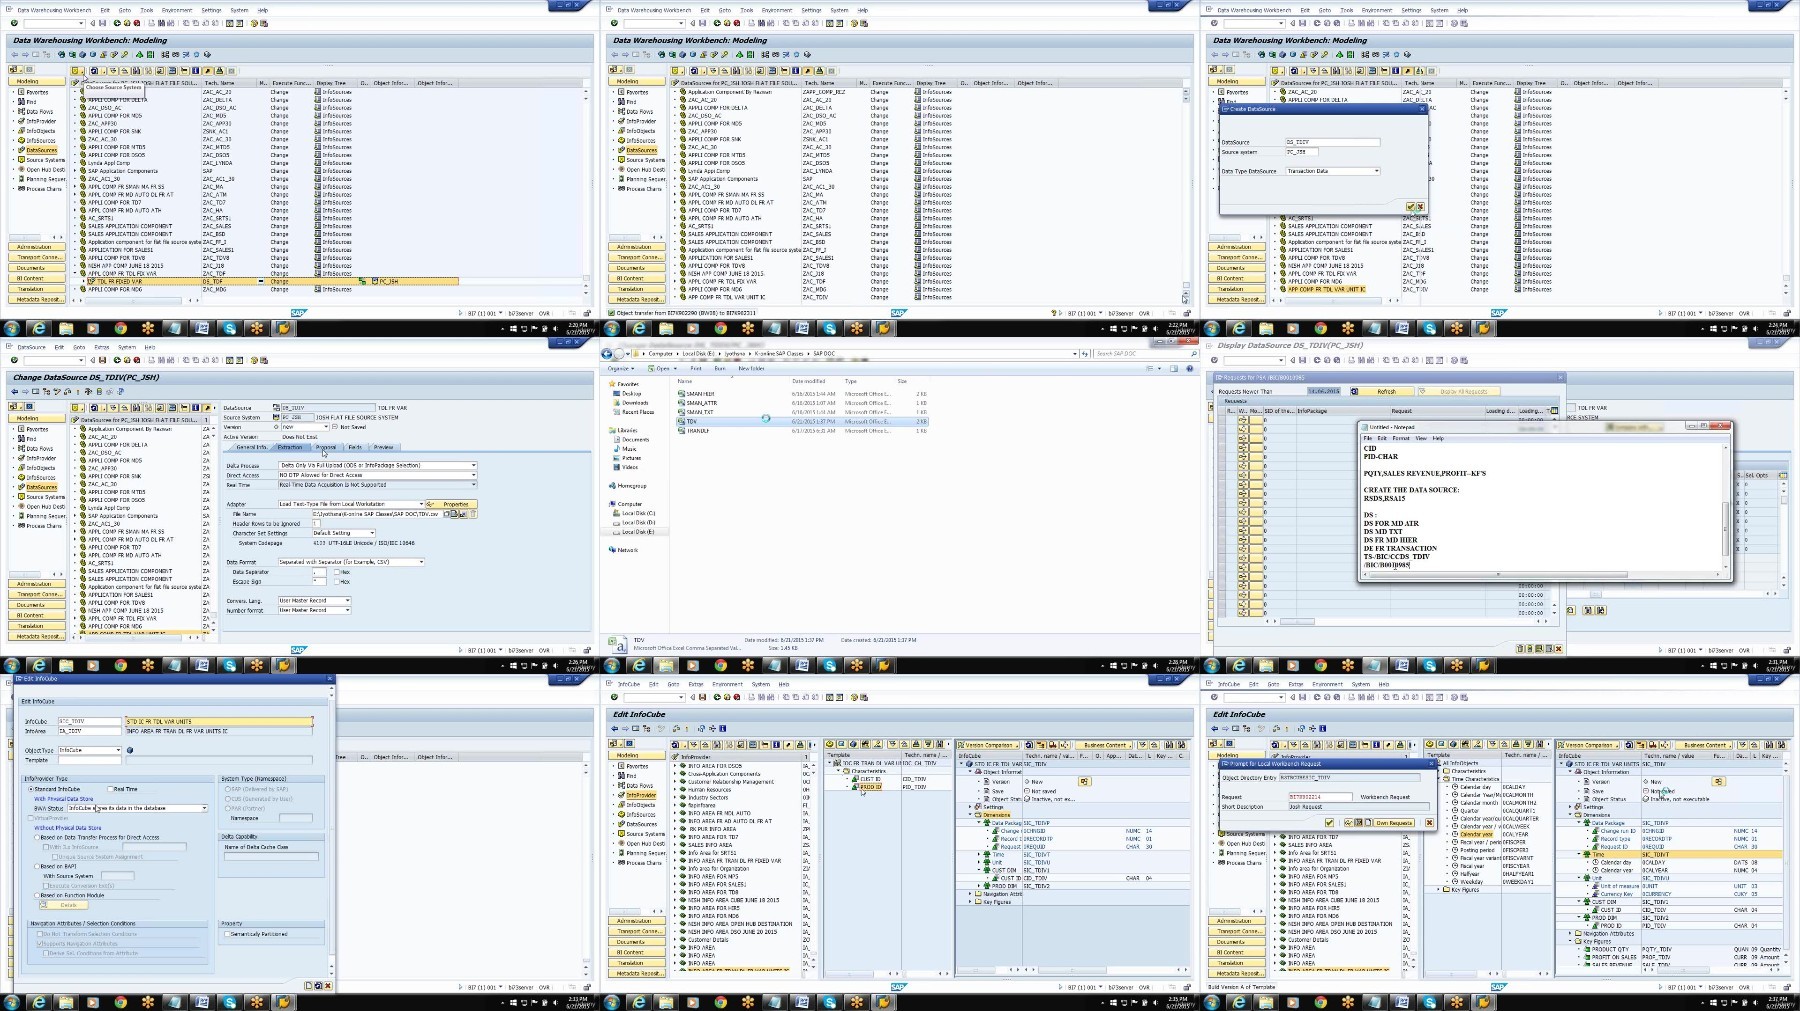Click New folder in the Explorer toolbar

coord(751,368)
